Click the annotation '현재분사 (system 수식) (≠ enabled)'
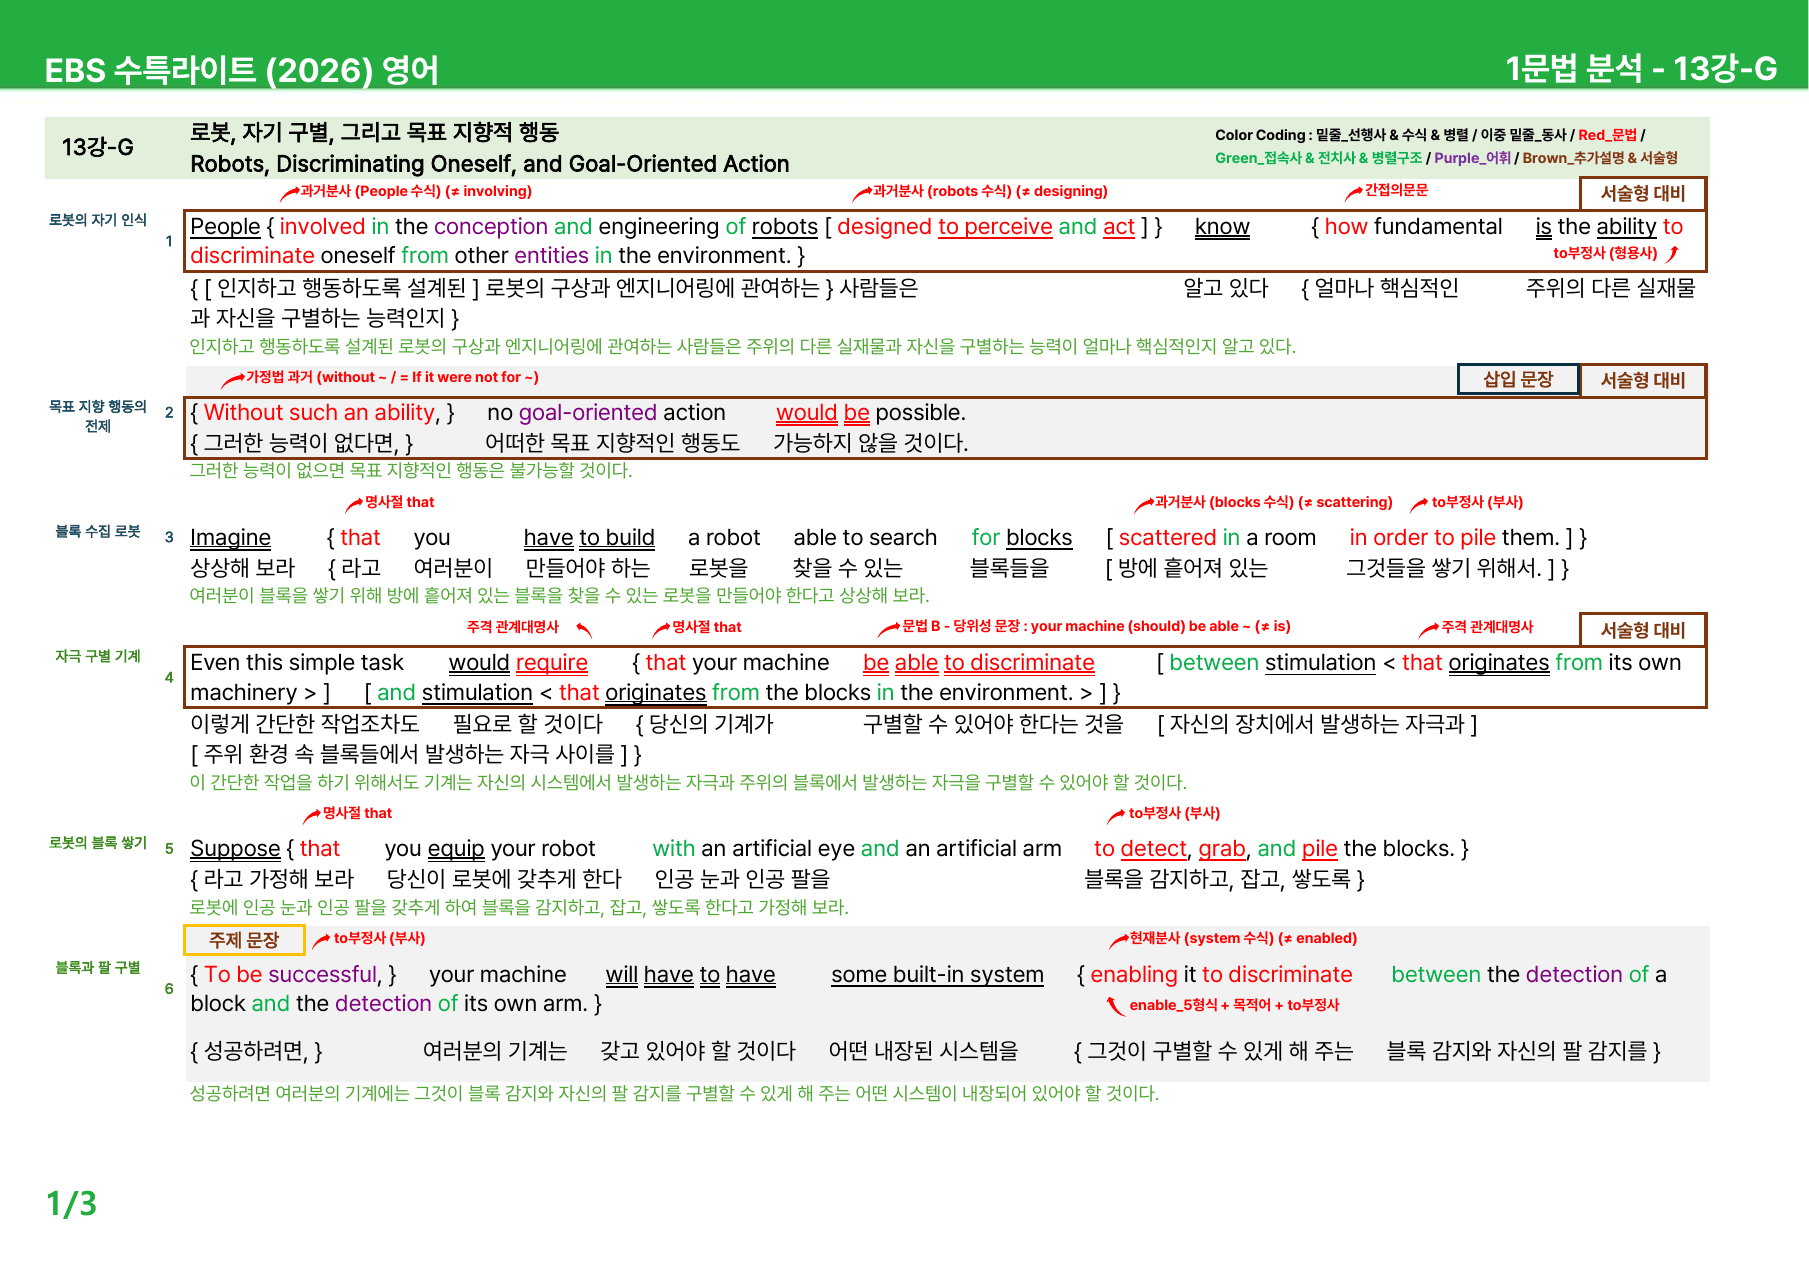The image size is (1809, 1279). pos(1243,938)
